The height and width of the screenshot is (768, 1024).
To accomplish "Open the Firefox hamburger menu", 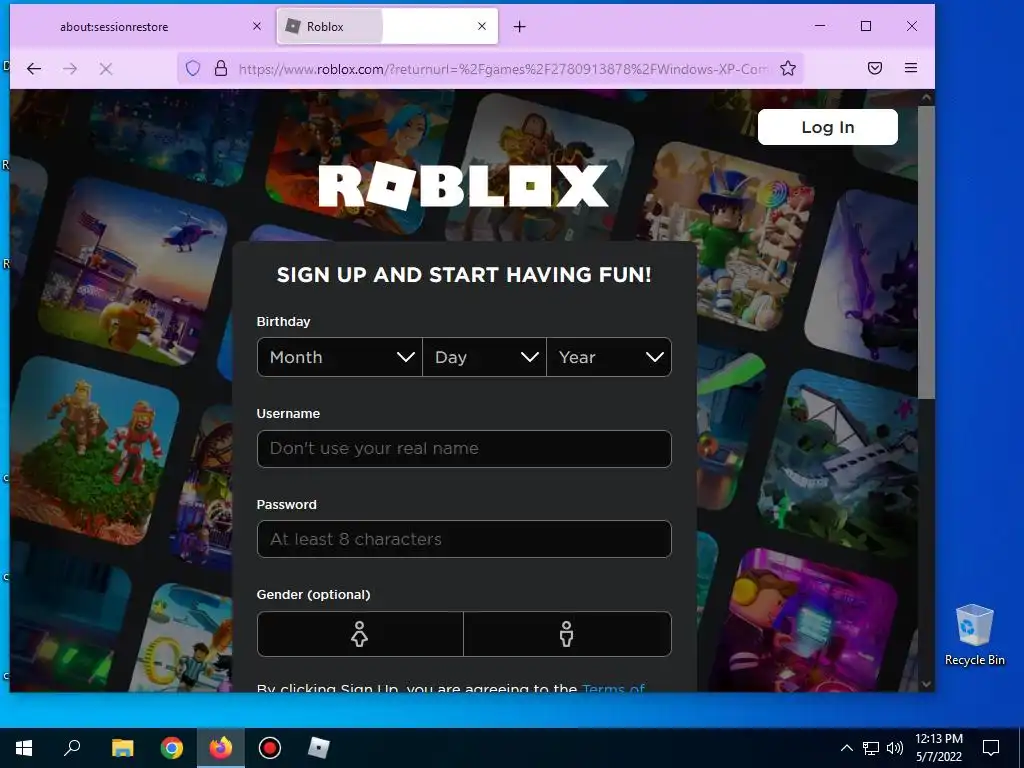I will (911, 68).
